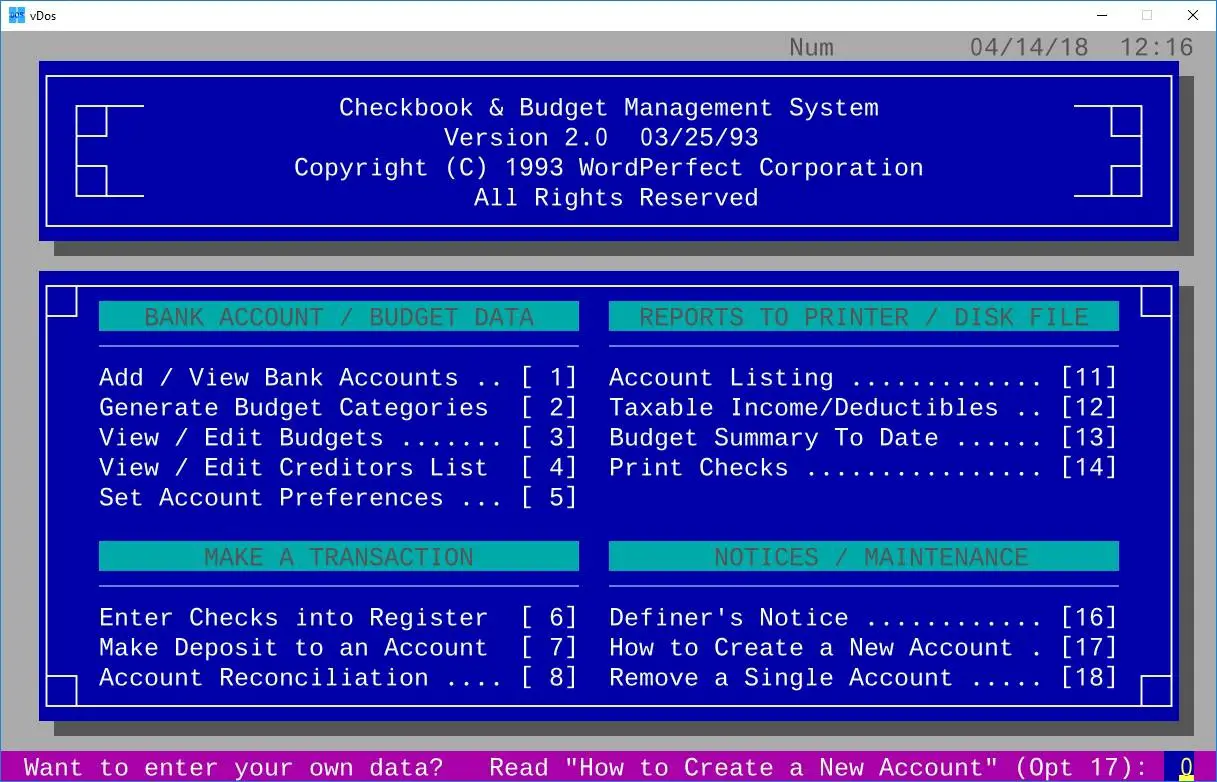
Task: Maximize the vDos window
Action: coord(1147,15)
